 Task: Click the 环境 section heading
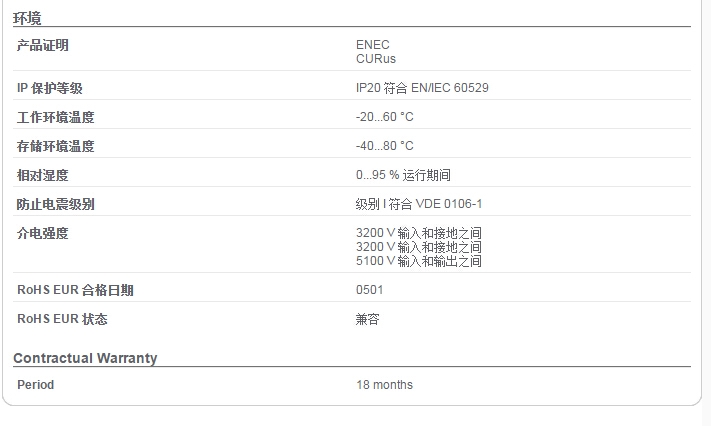27,18
